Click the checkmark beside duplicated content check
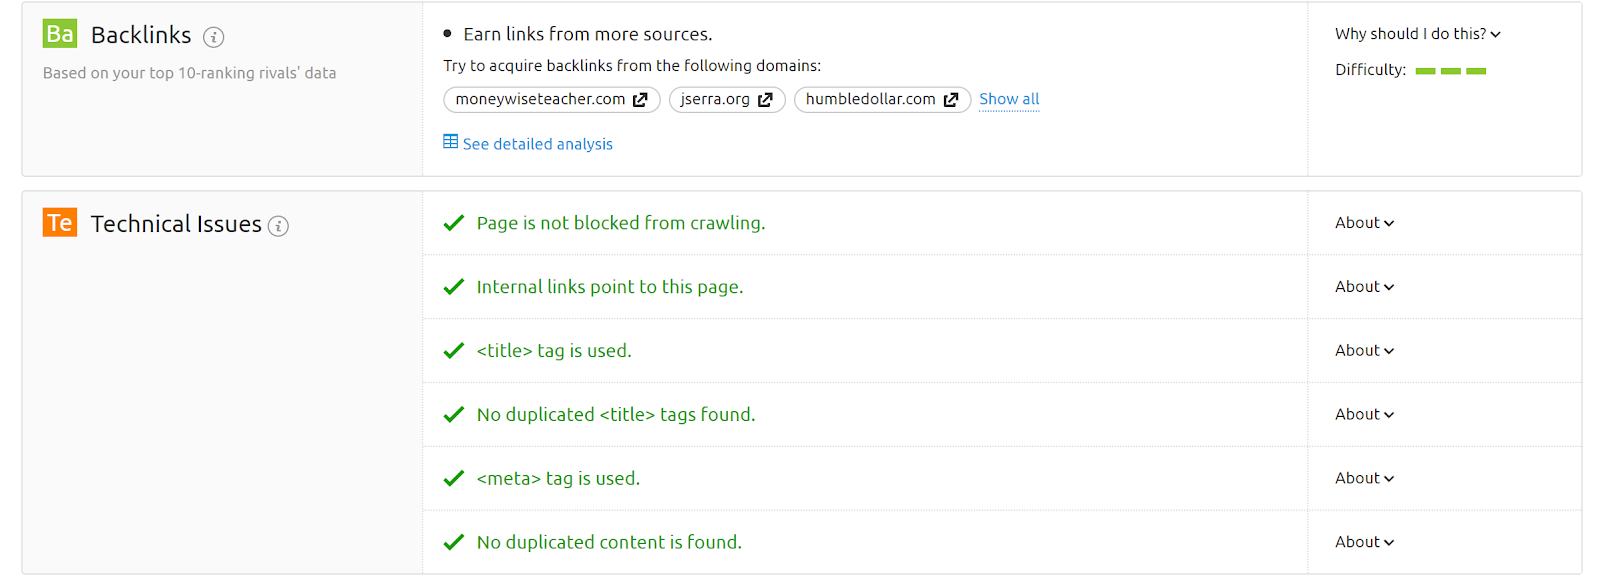1600x580 pixels. [x=454, y=541]
